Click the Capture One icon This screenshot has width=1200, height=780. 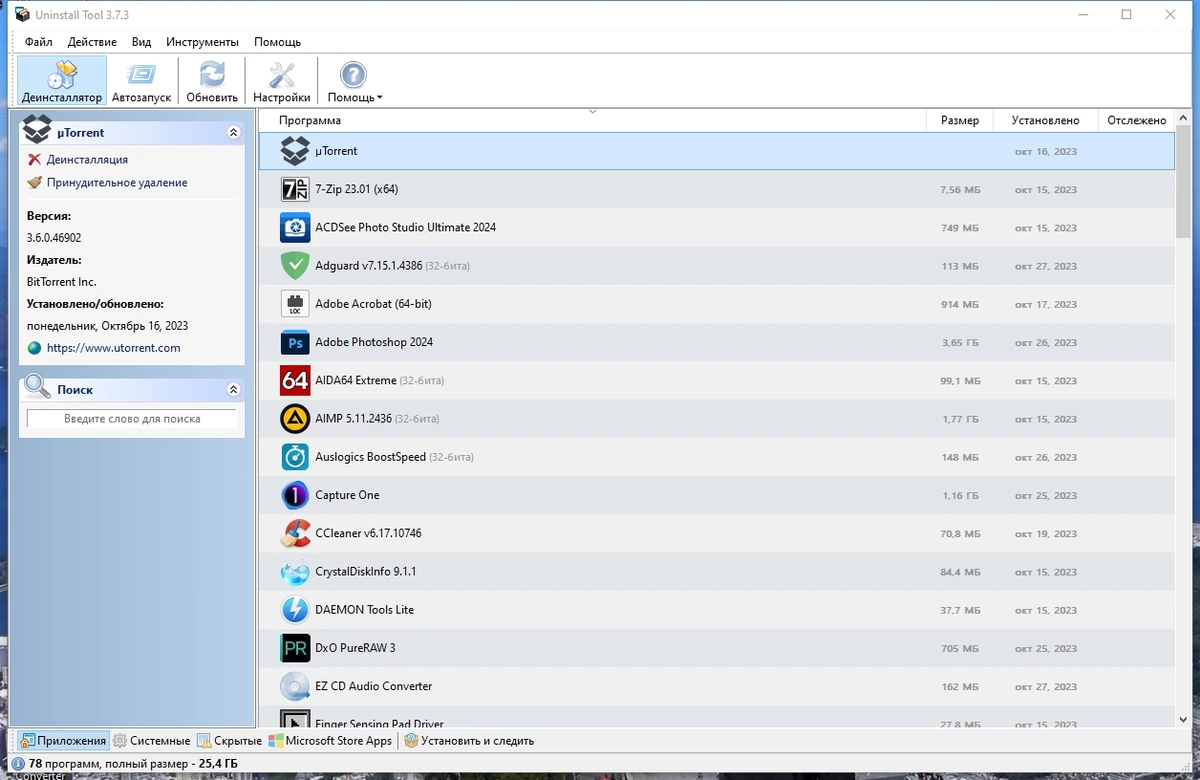(x=295, y=495)
